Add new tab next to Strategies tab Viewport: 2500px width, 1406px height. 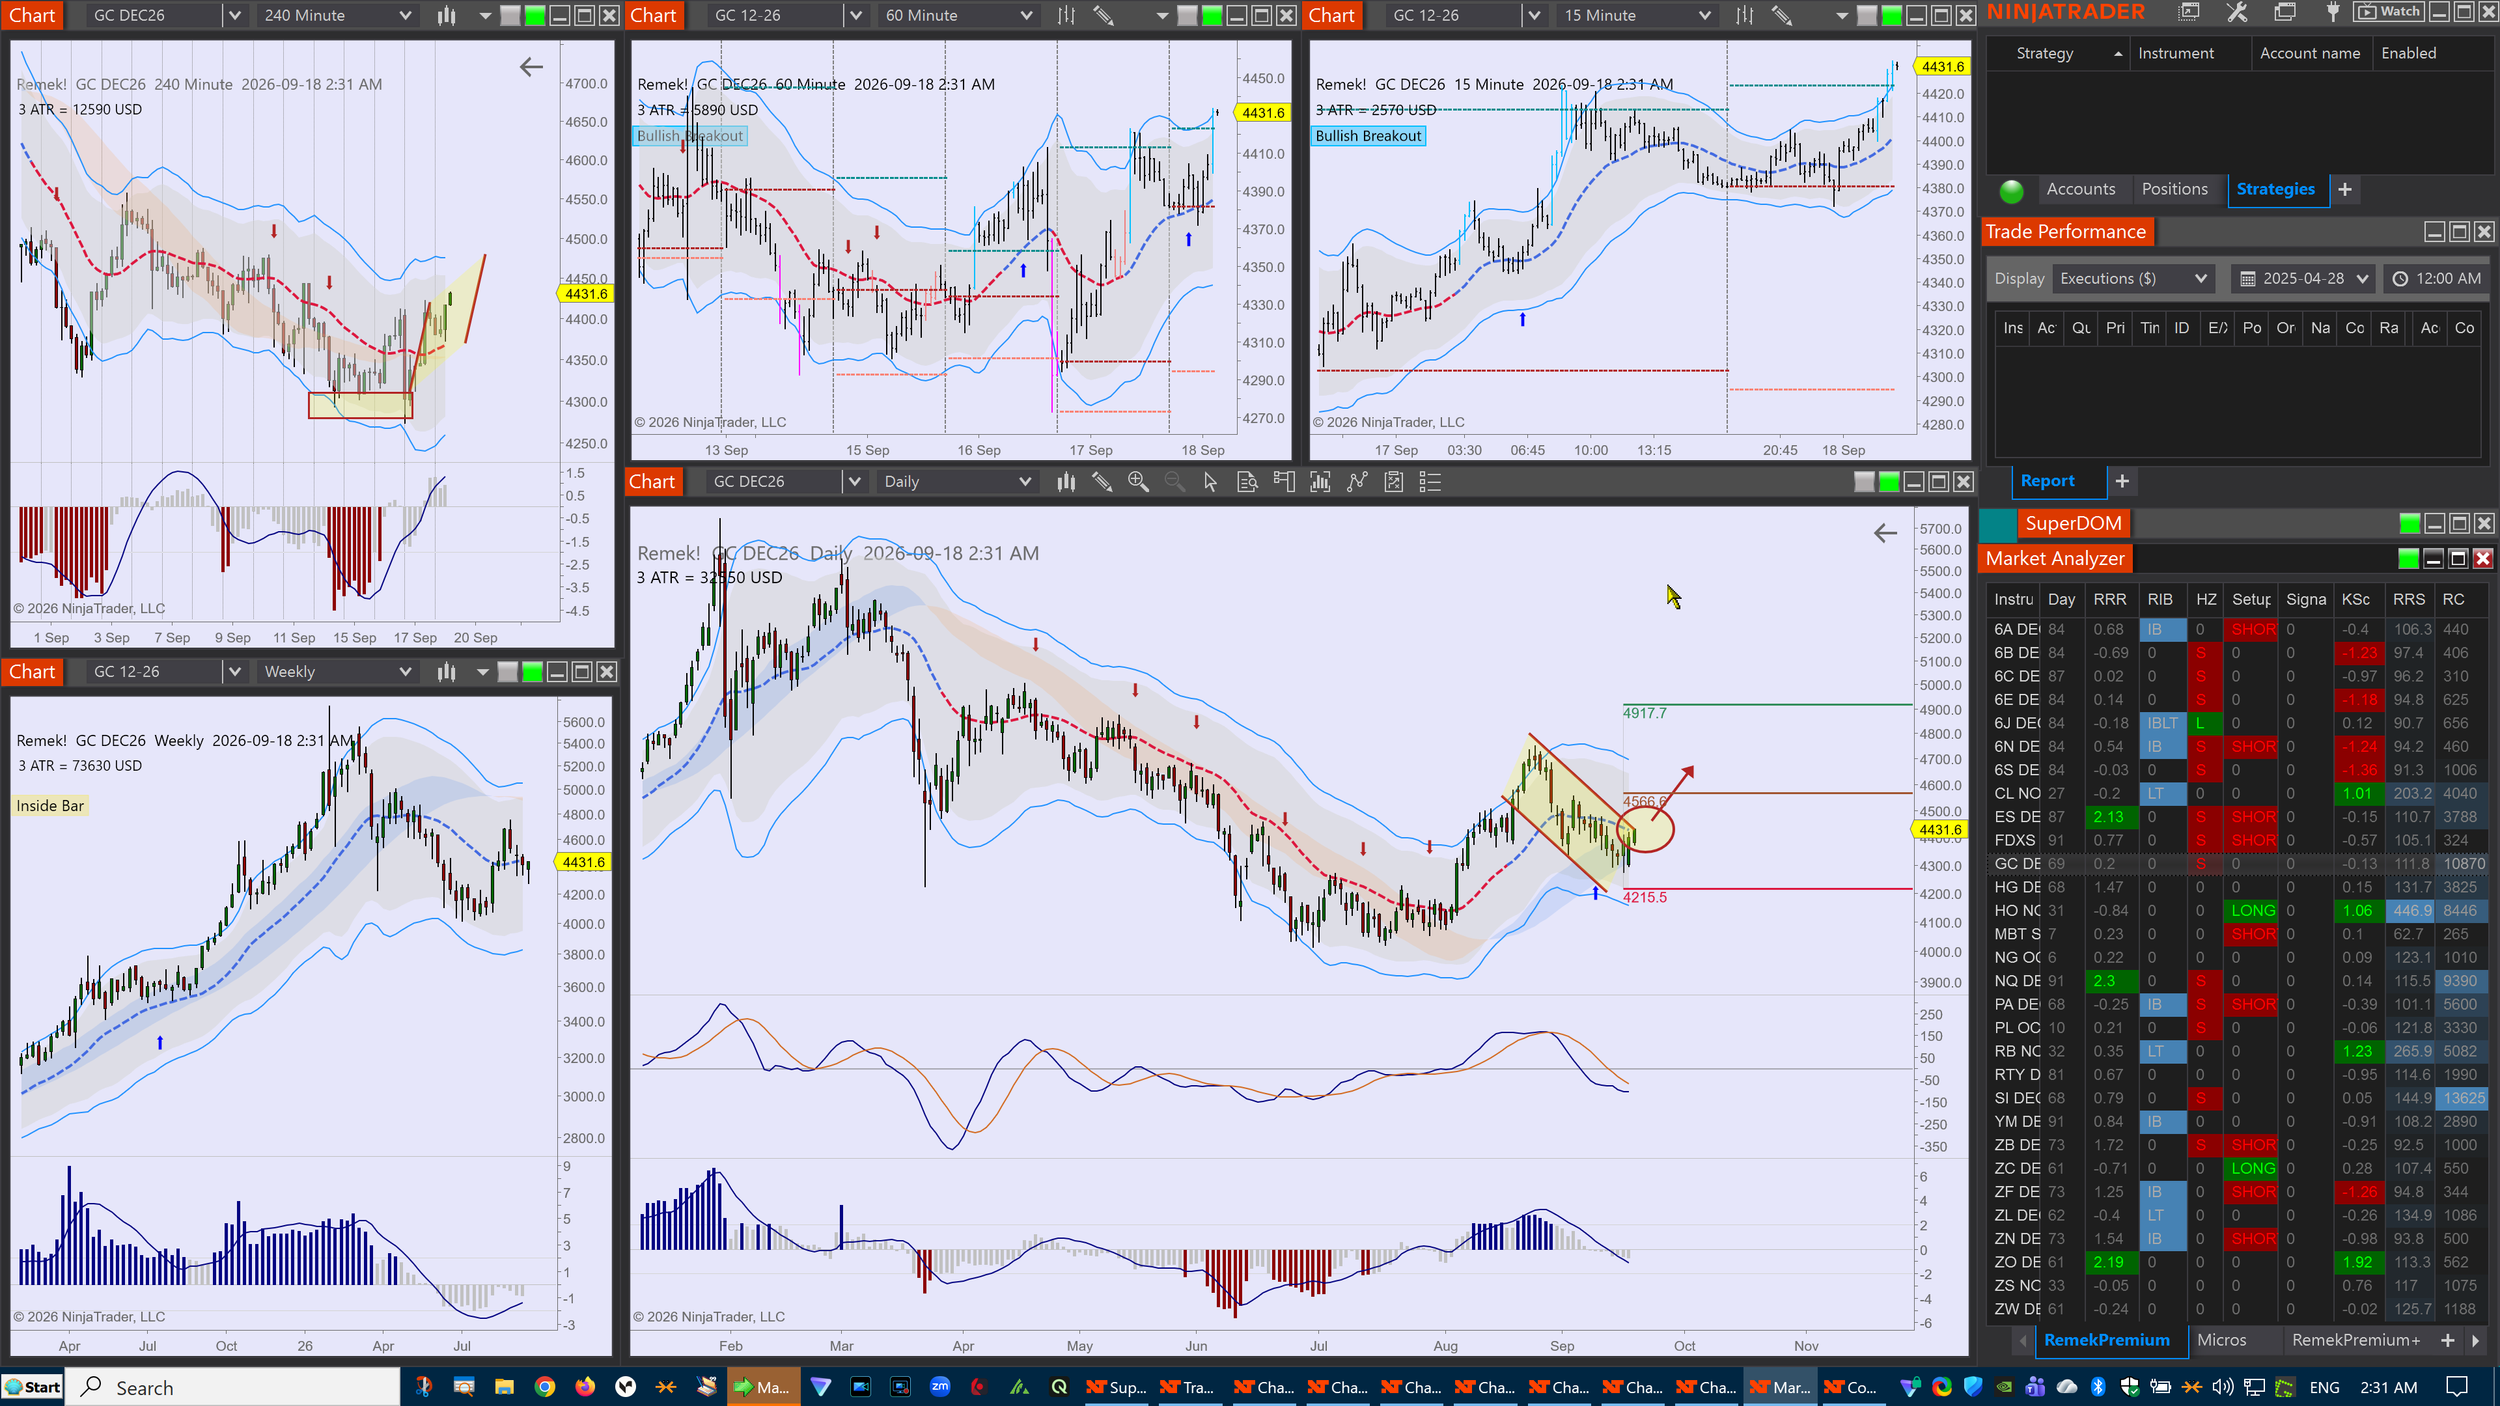coord(2344,189)
